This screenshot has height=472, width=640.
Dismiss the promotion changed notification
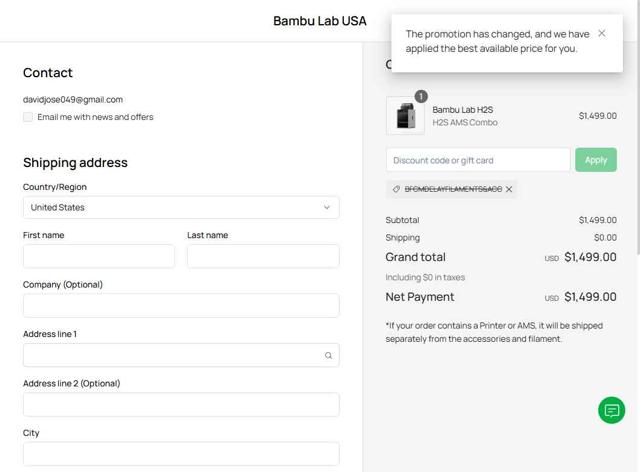(601, 33)
